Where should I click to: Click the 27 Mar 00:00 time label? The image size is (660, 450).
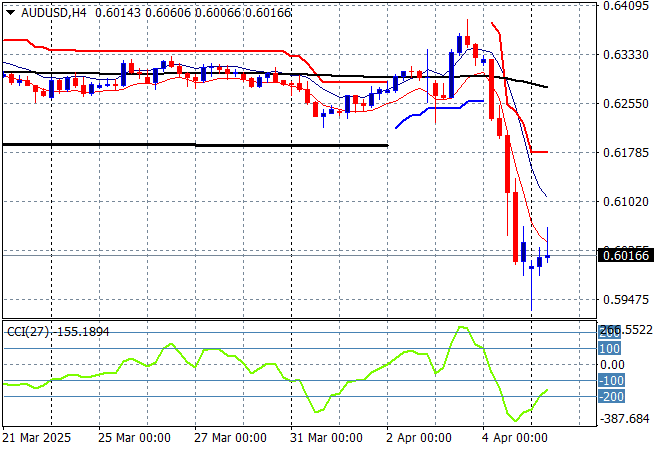click(230, 438)
